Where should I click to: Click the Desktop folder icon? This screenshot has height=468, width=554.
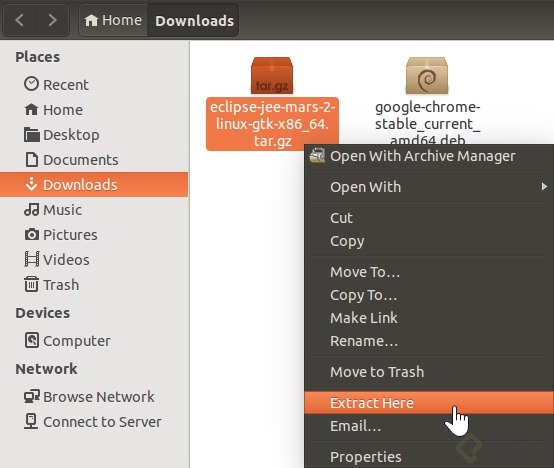tap(31, 135)
